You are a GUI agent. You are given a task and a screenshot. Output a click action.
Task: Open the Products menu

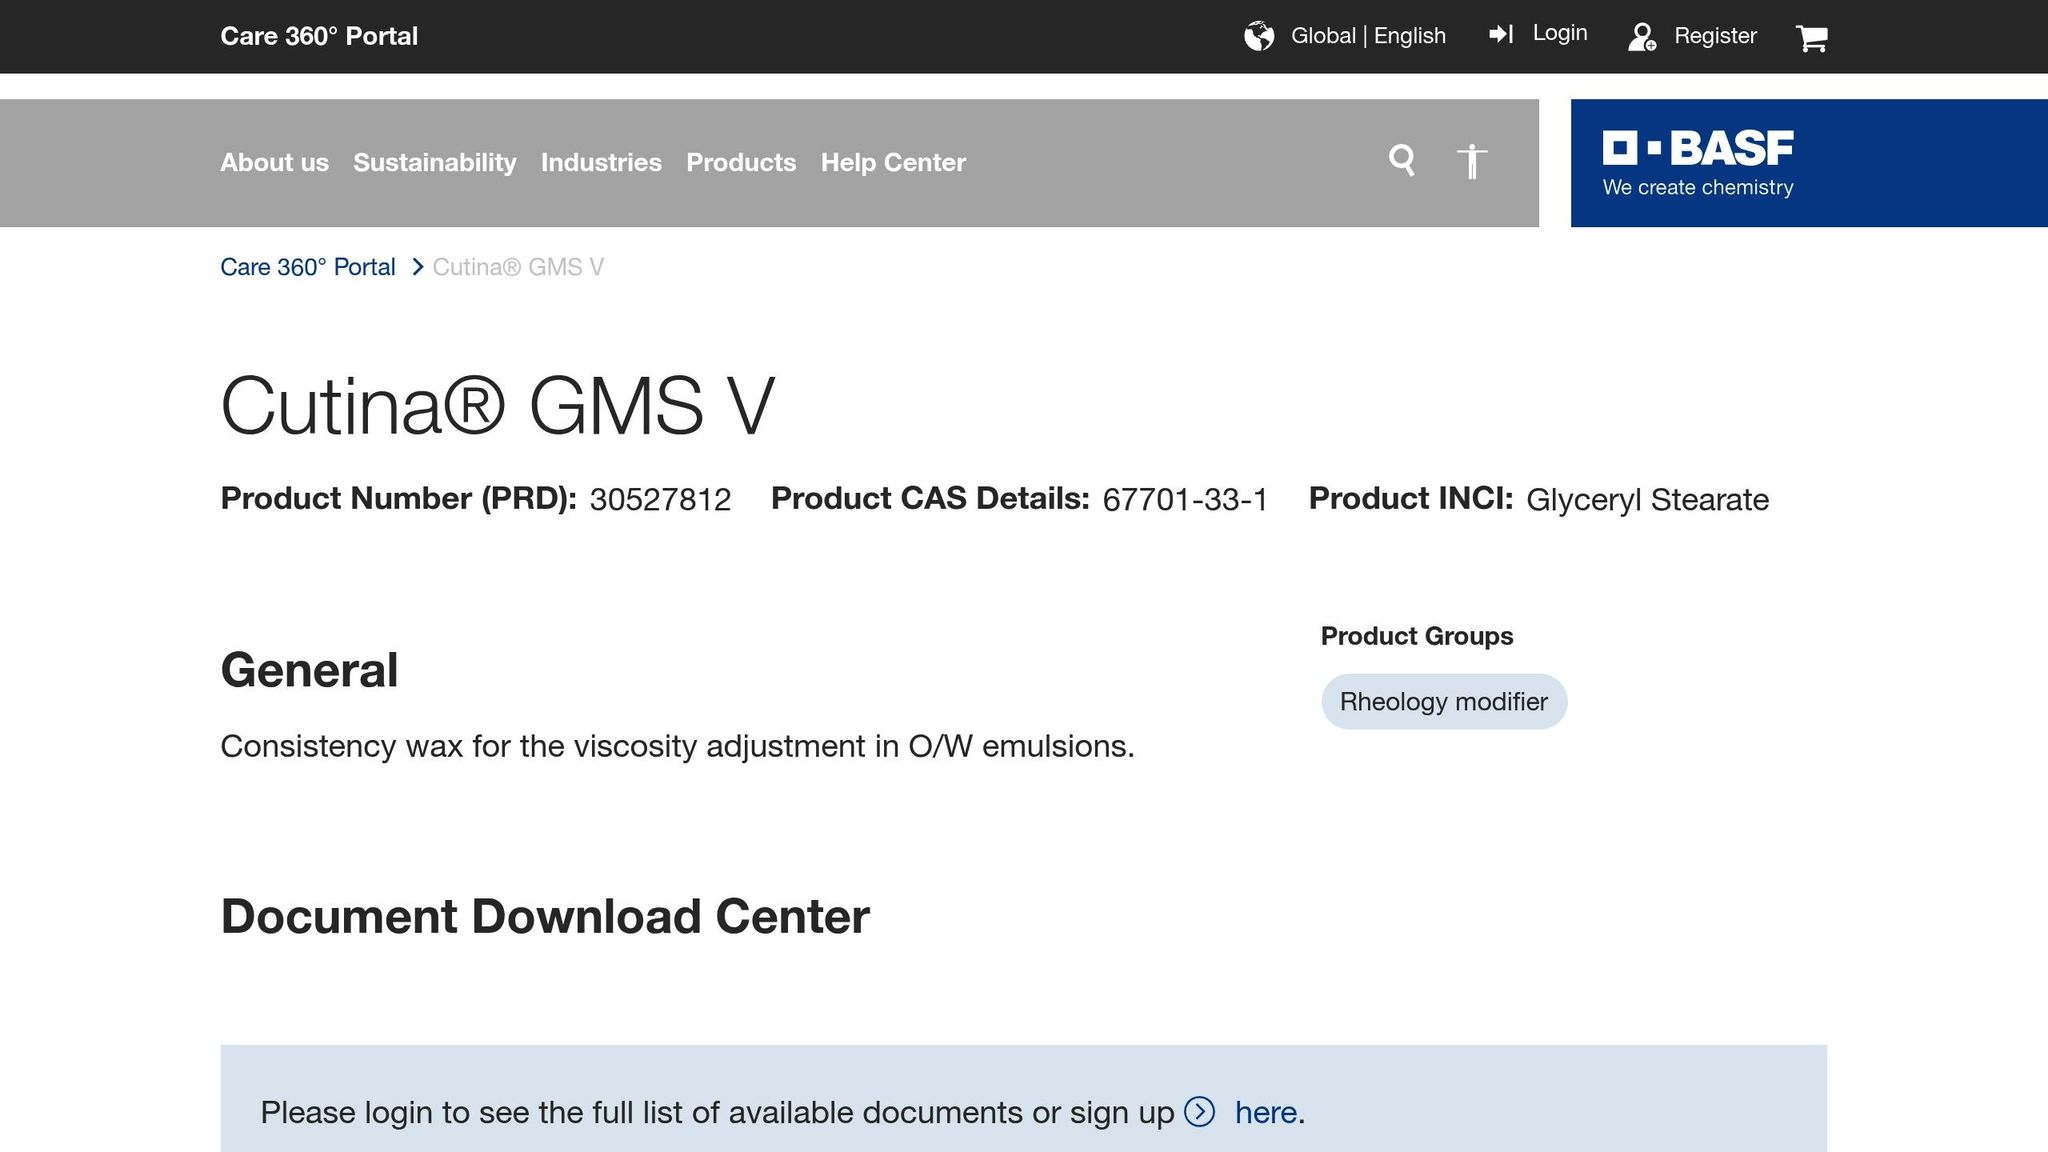[741, 162]
